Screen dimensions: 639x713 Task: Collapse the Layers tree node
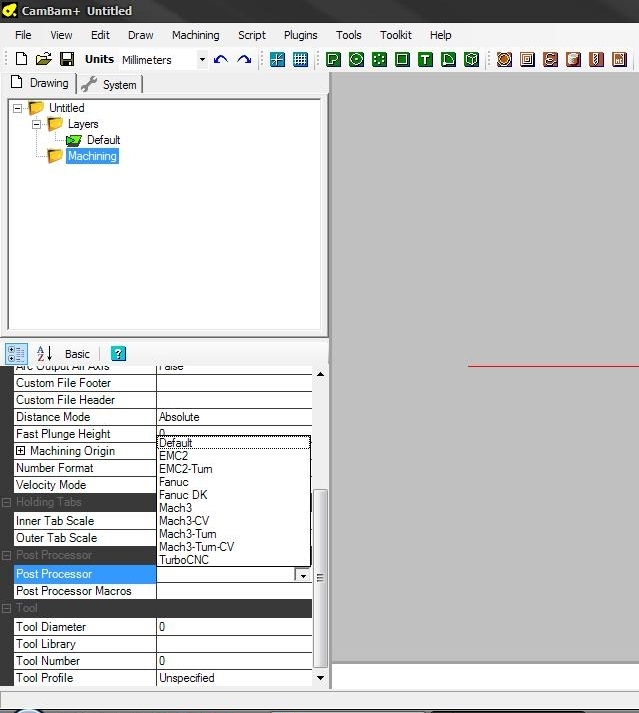point(36,124)
